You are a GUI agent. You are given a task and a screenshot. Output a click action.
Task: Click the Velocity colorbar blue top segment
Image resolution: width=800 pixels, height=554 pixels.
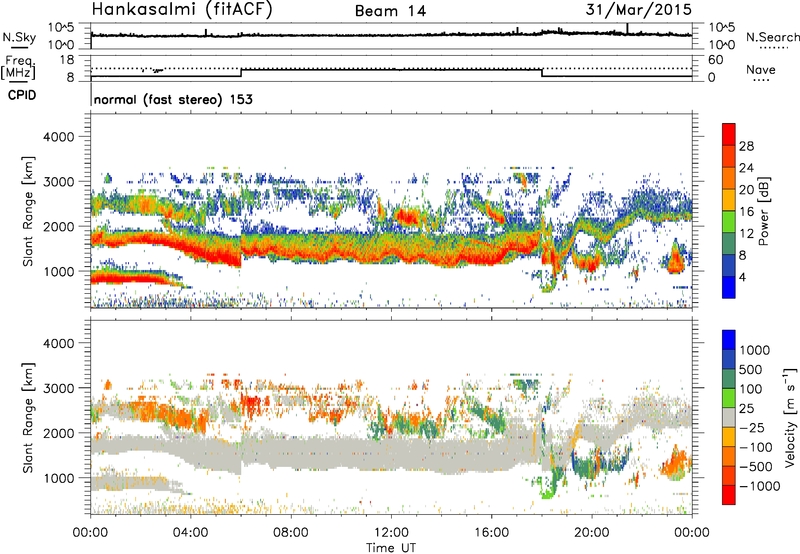[x=729, y=340]
